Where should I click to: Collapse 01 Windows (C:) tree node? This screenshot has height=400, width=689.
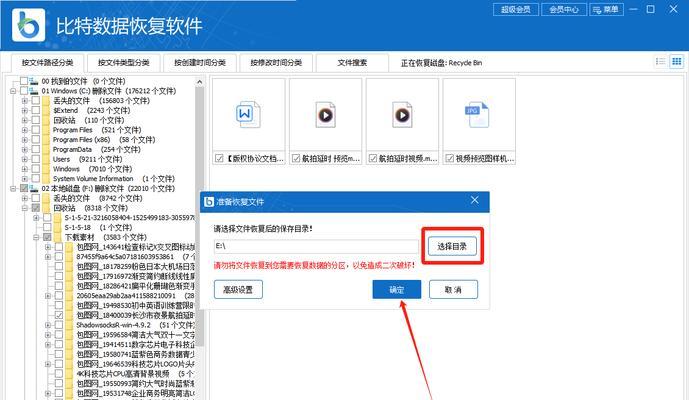click(x=13, y=91)
